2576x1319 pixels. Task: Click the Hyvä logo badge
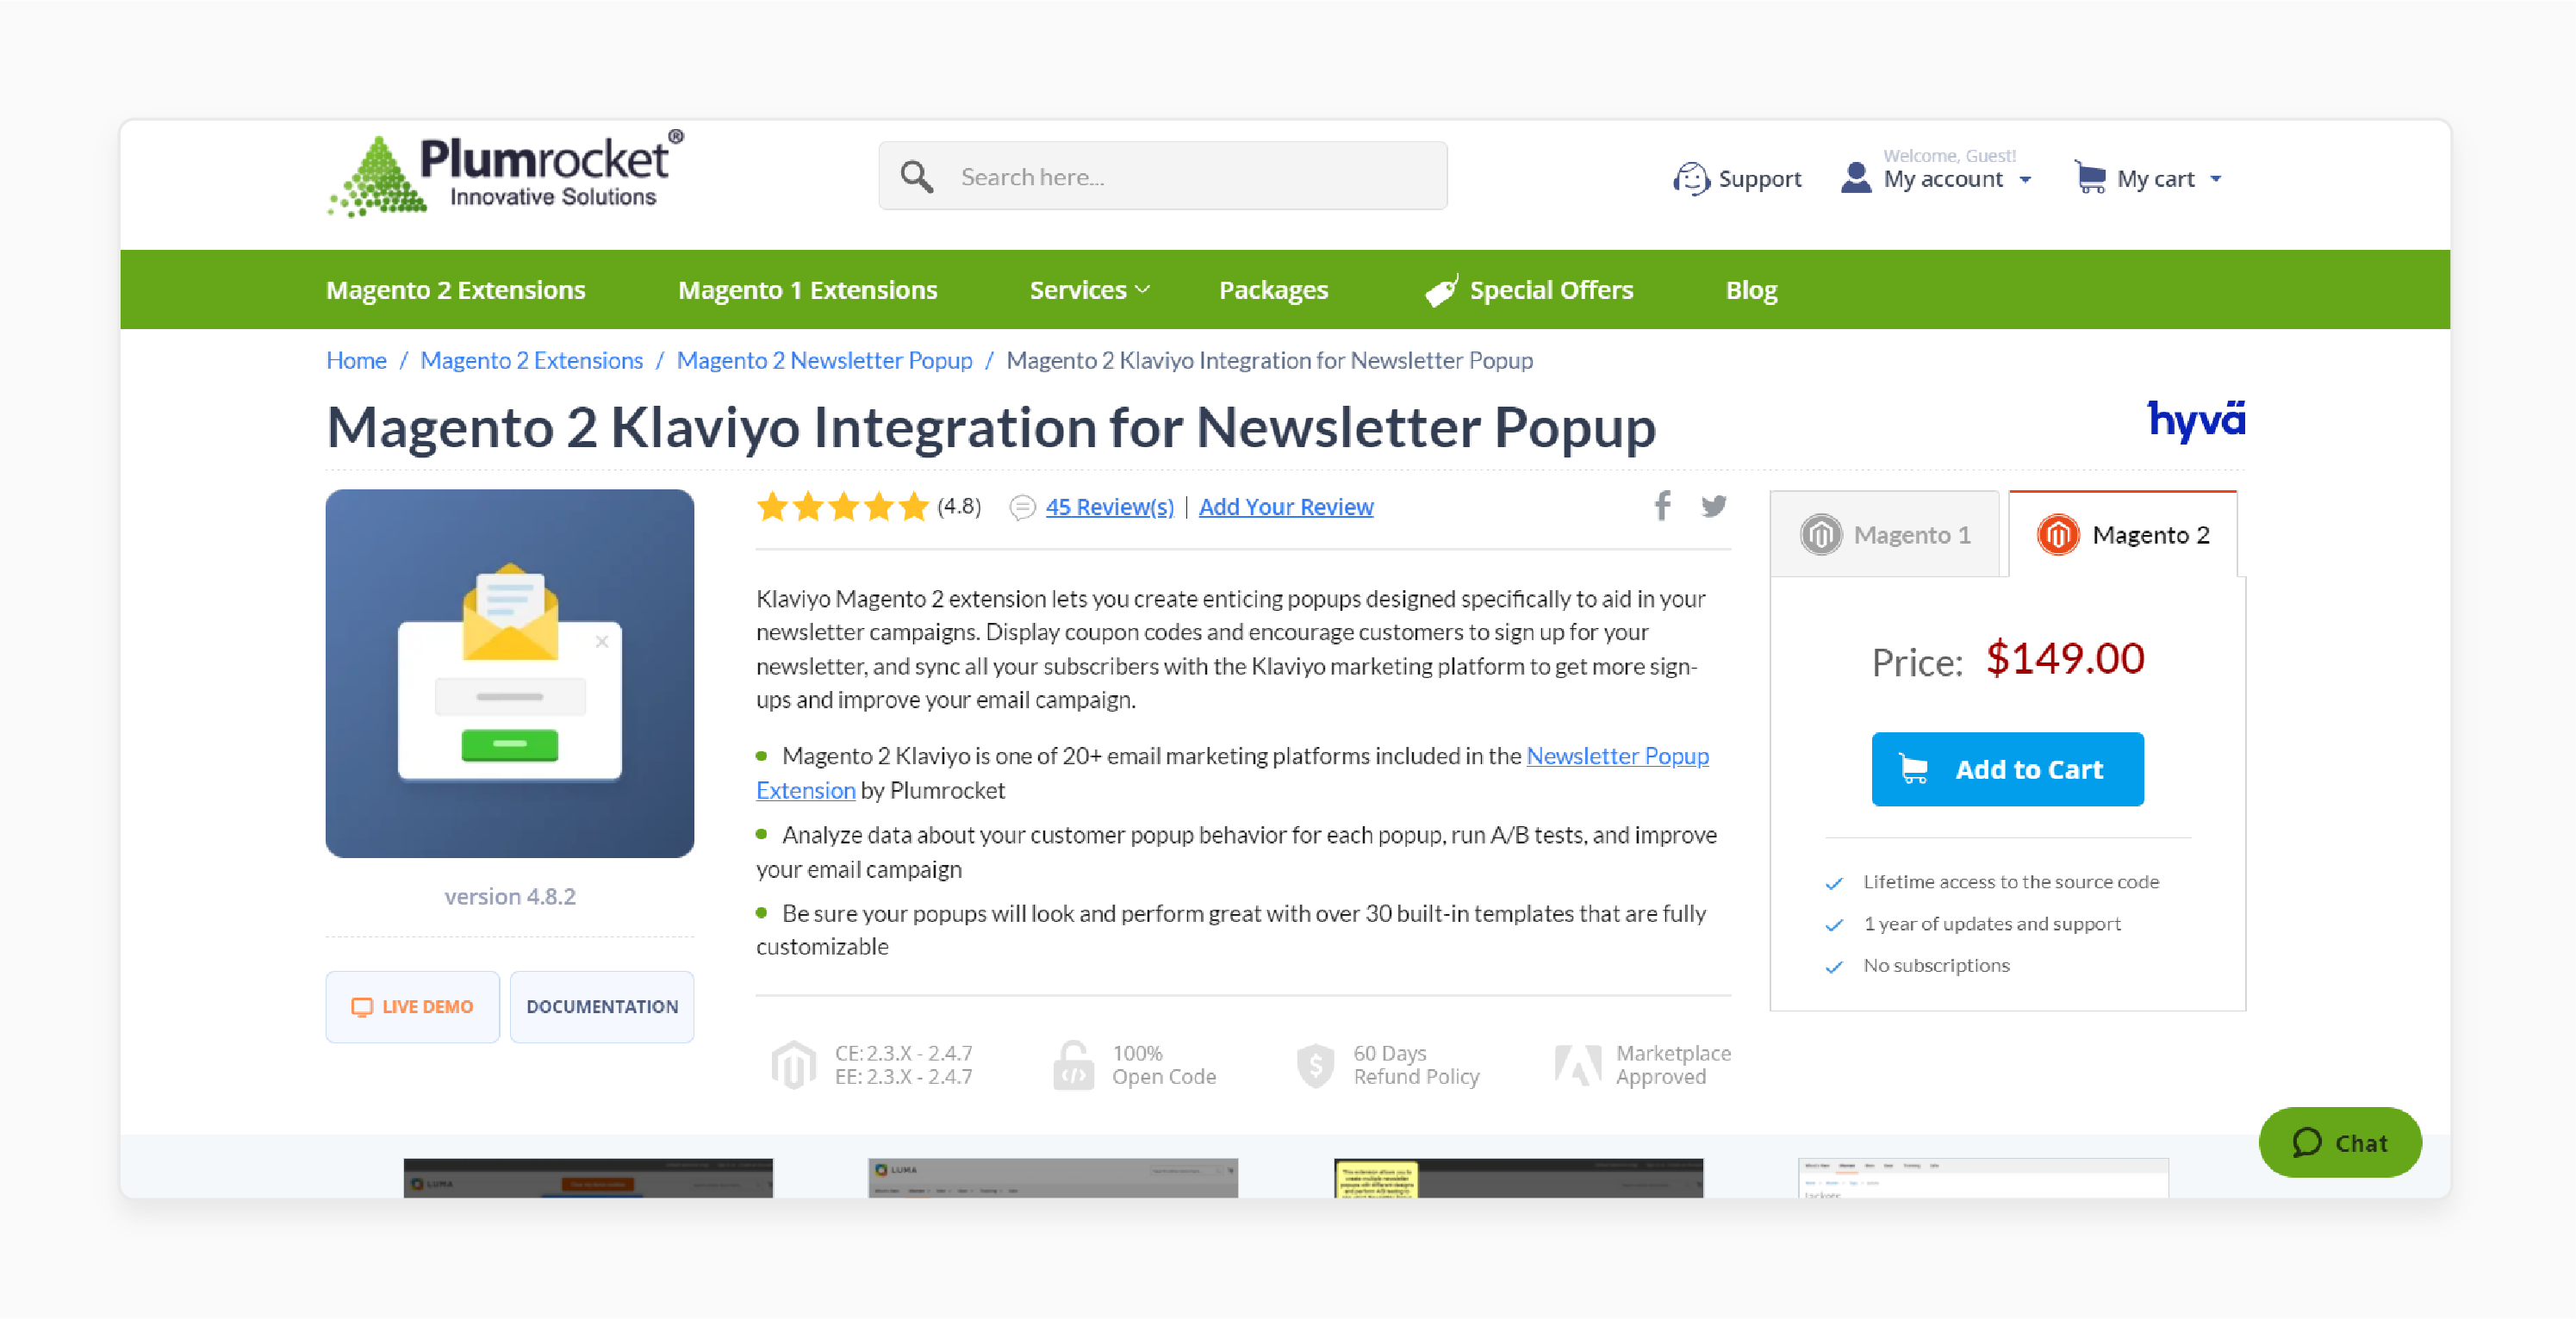click(x=2197, y=420)
